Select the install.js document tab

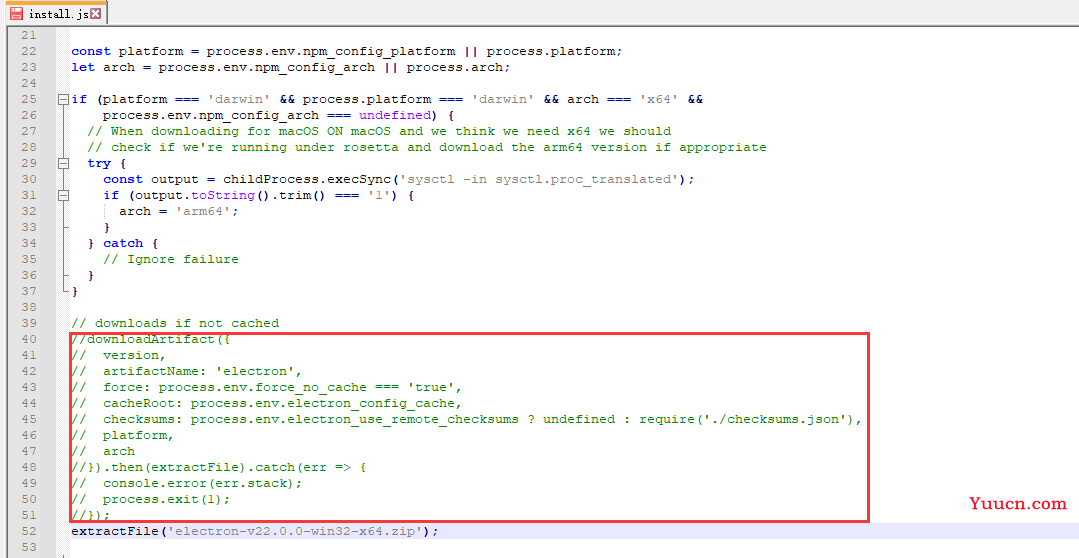[x=54, y=12]
